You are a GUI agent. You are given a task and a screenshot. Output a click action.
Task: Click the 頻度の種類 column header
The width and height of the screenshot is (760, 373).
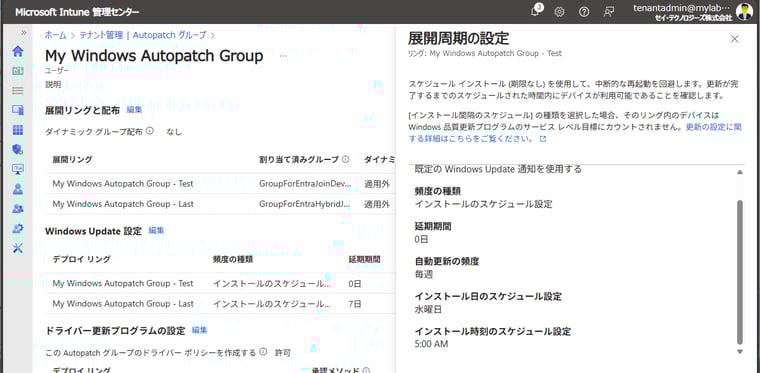pyautogui.click(x=233, y=259)
